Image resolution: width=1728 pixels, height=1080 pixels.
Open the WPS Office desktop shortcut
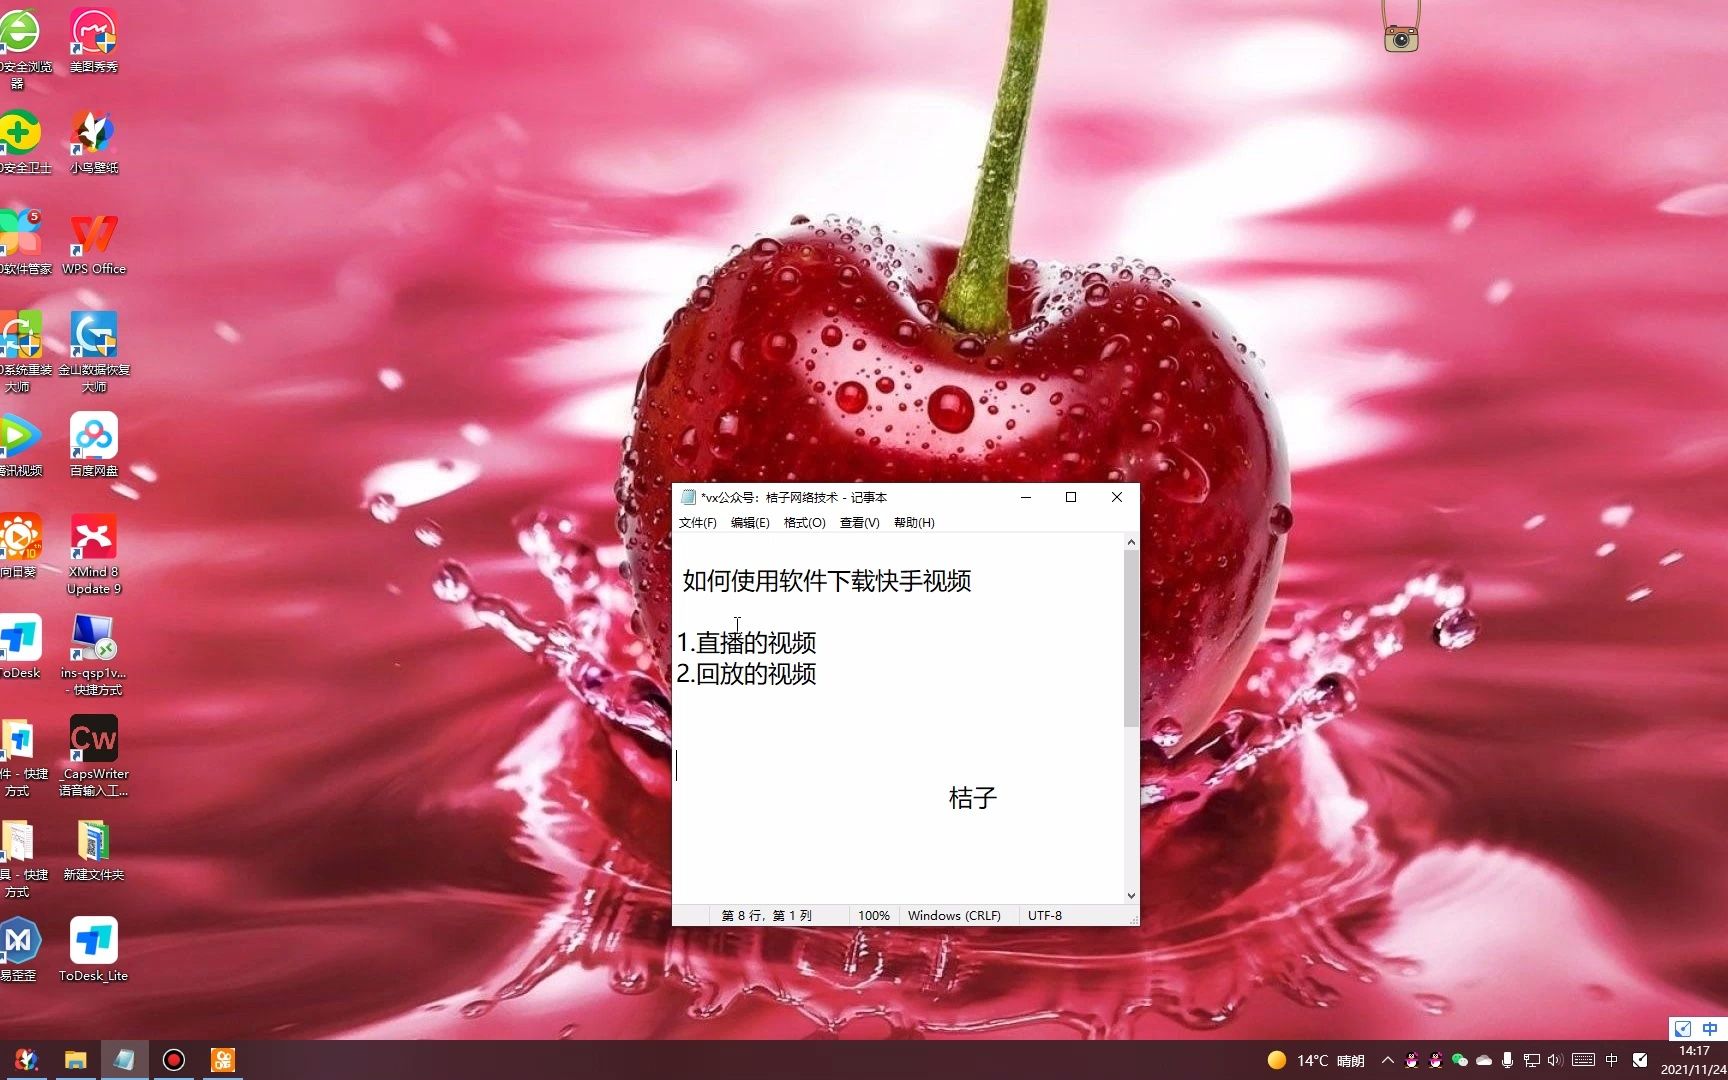93,240
